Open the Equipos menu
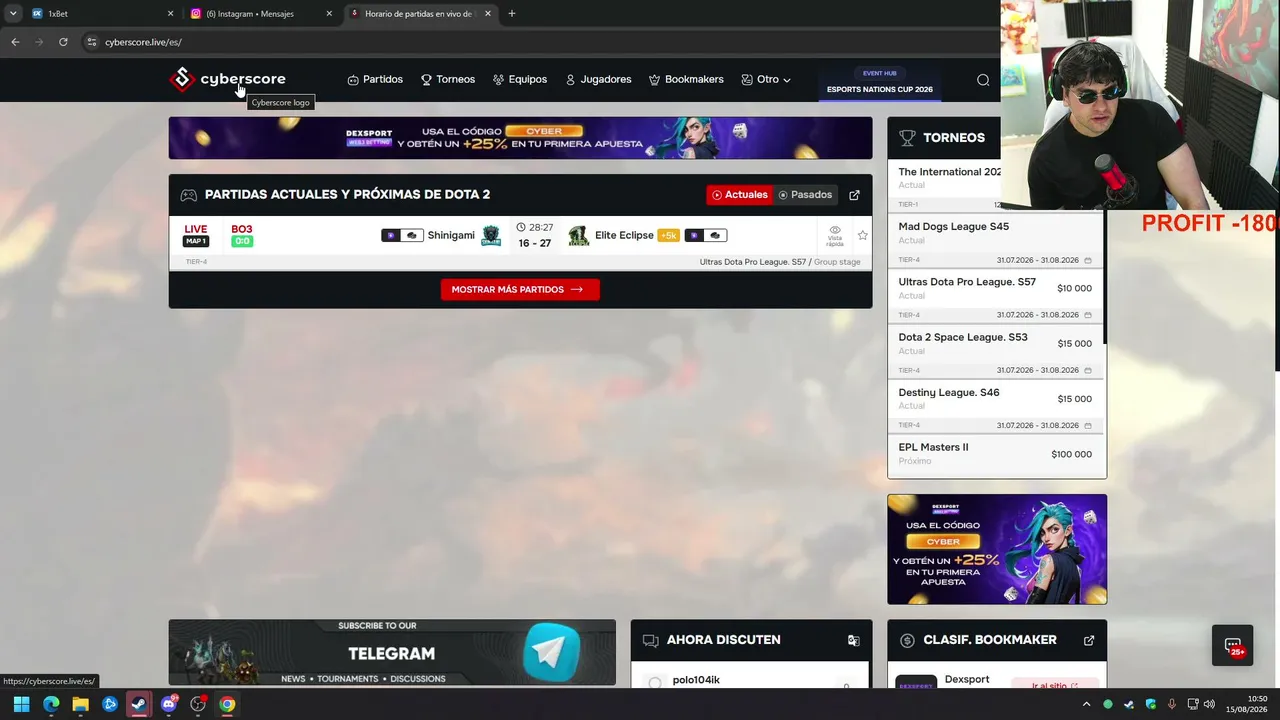Viewport: 1280px width, 720px height. point(520,80)
